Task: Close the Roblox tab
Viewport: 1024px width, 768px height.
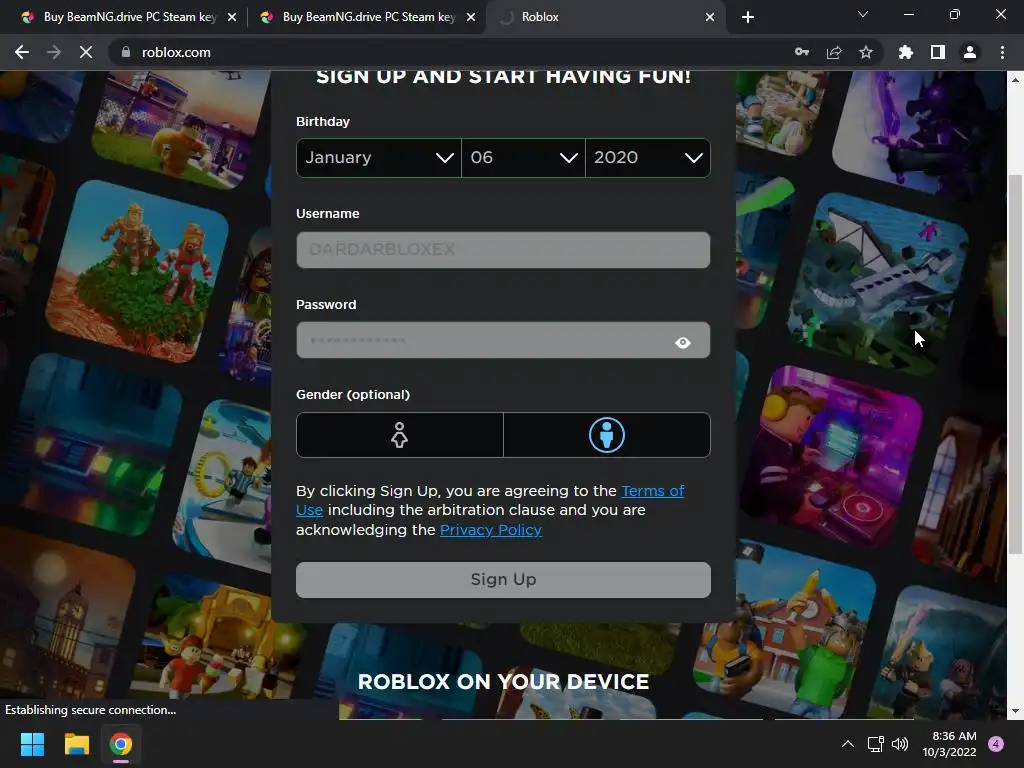Action: [710, 17]
